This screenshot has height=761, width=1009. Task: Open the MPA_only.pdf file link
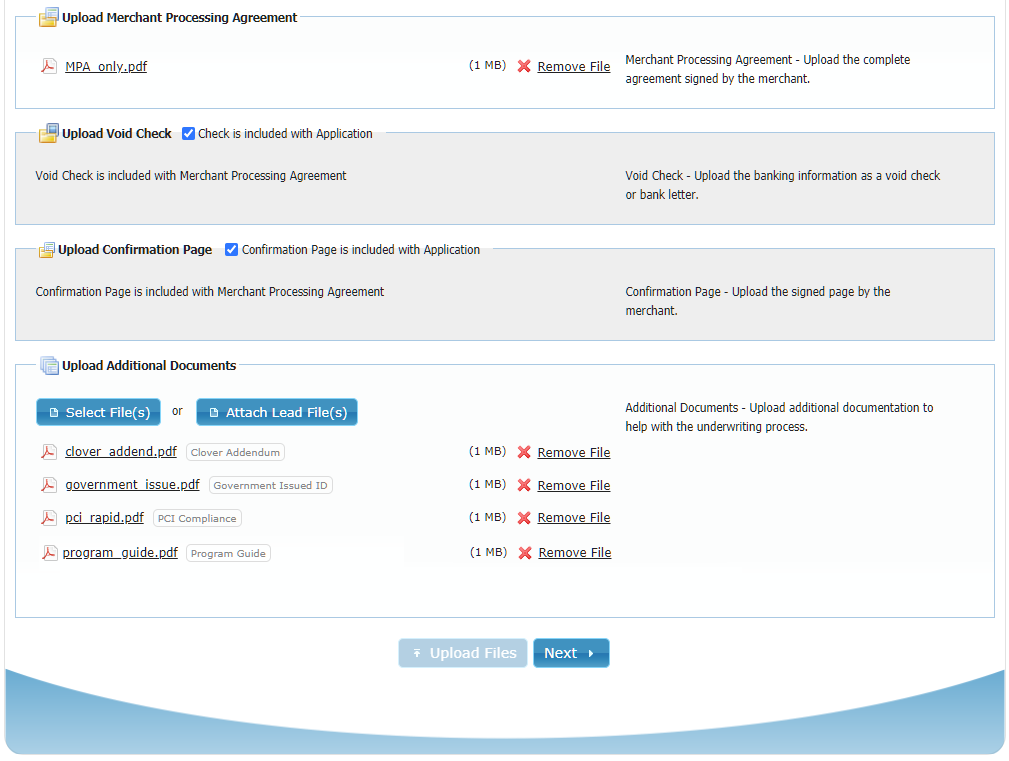[106, 67]
